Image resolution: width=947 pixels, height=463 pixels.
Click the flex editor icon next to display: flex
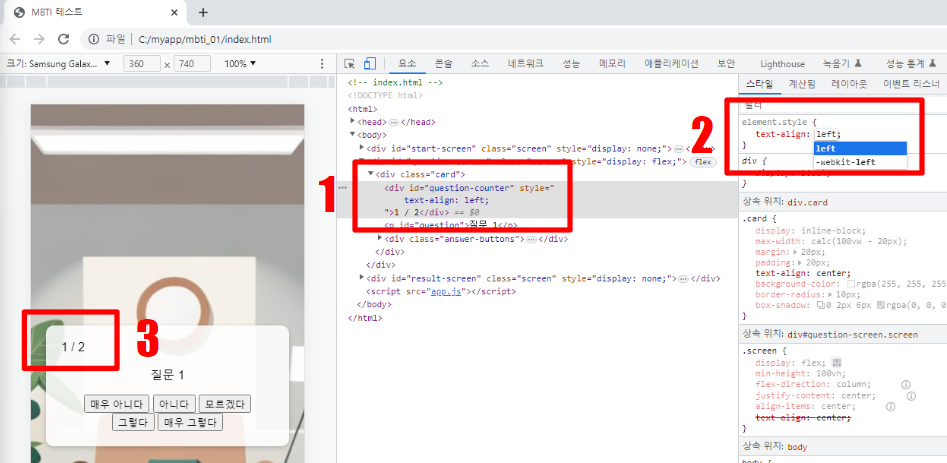pos(836,363)
